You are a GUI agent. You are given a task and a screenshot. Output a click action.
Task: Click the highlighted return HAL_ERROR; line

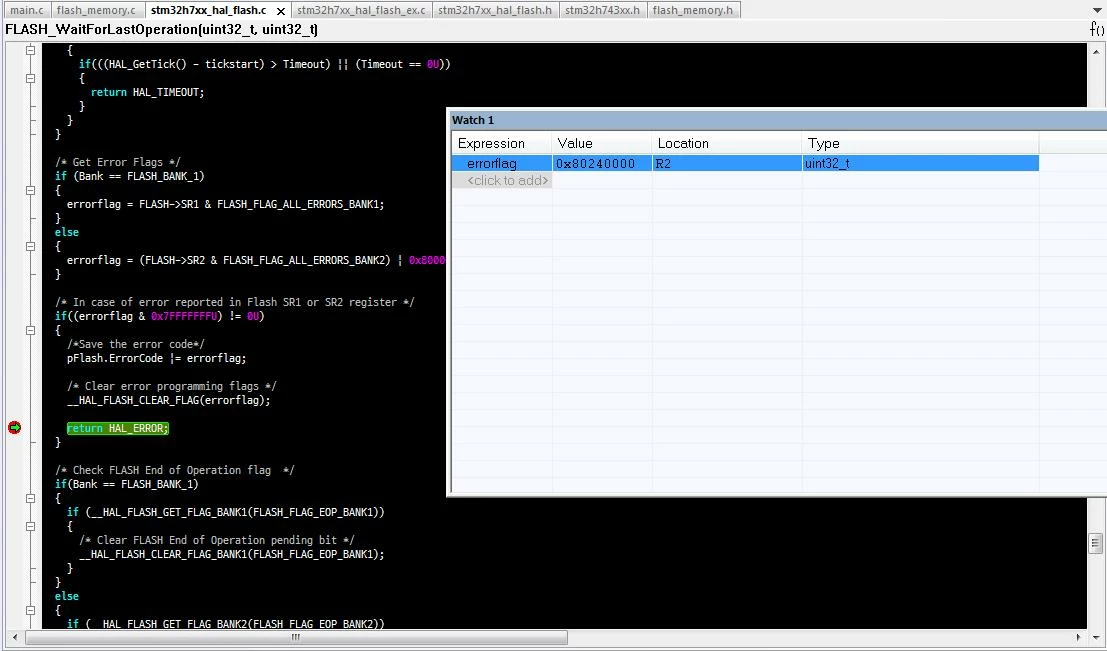click(117, 428)
